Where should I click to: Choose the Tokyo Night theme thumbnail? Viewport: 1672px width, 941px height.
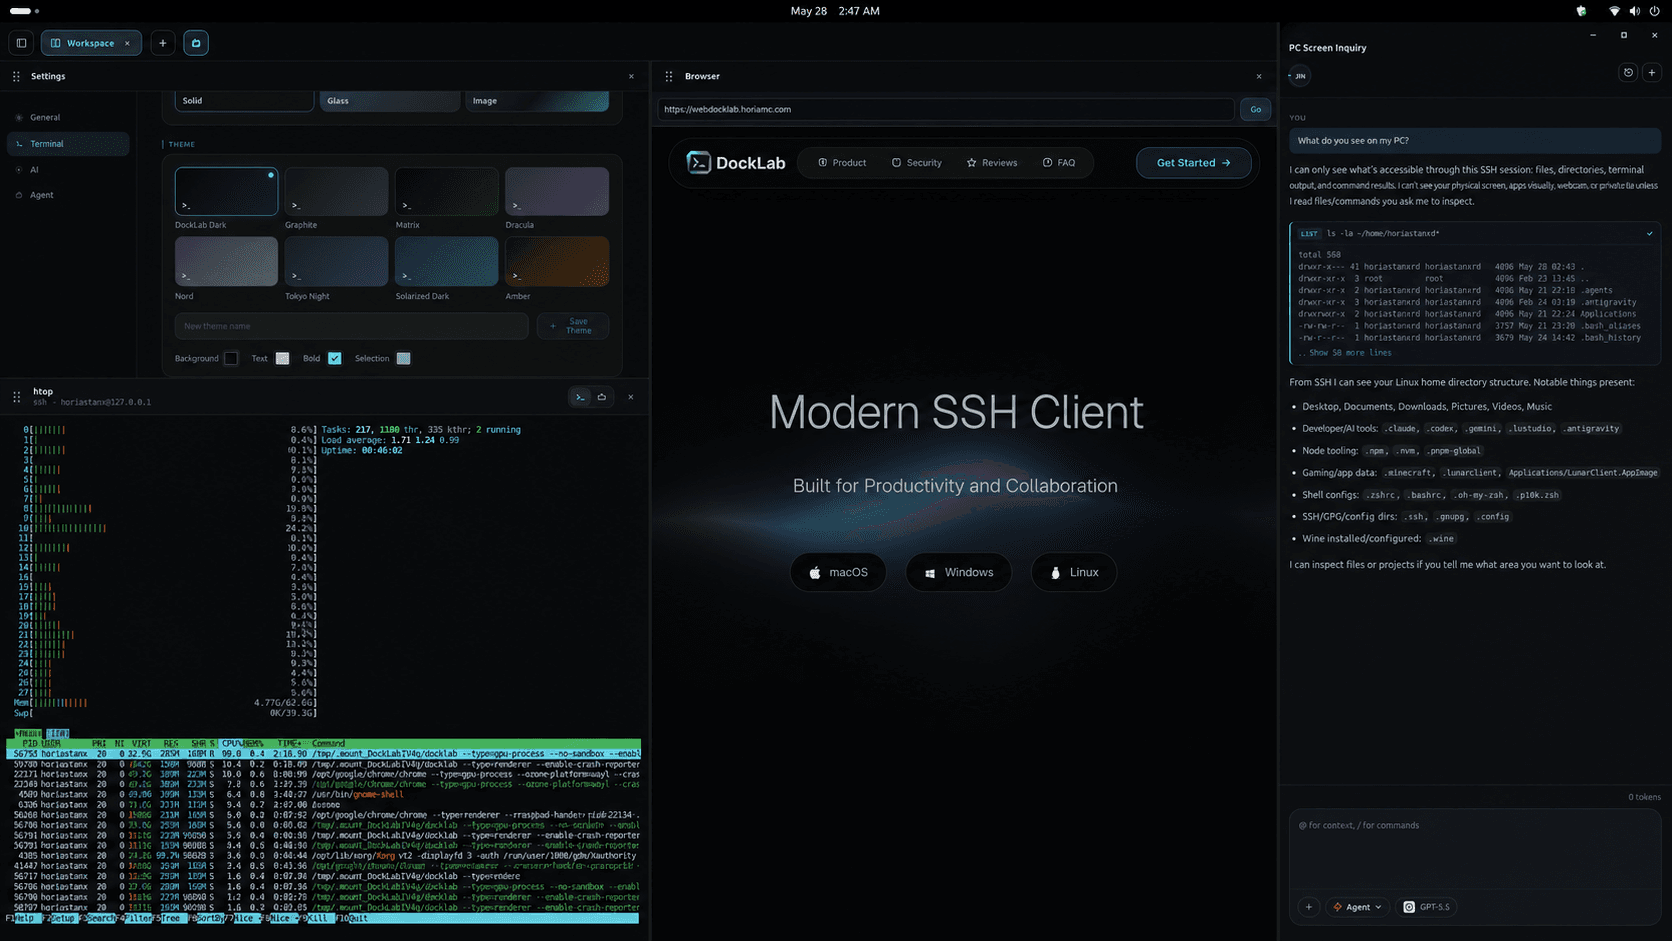click(336, 262)
